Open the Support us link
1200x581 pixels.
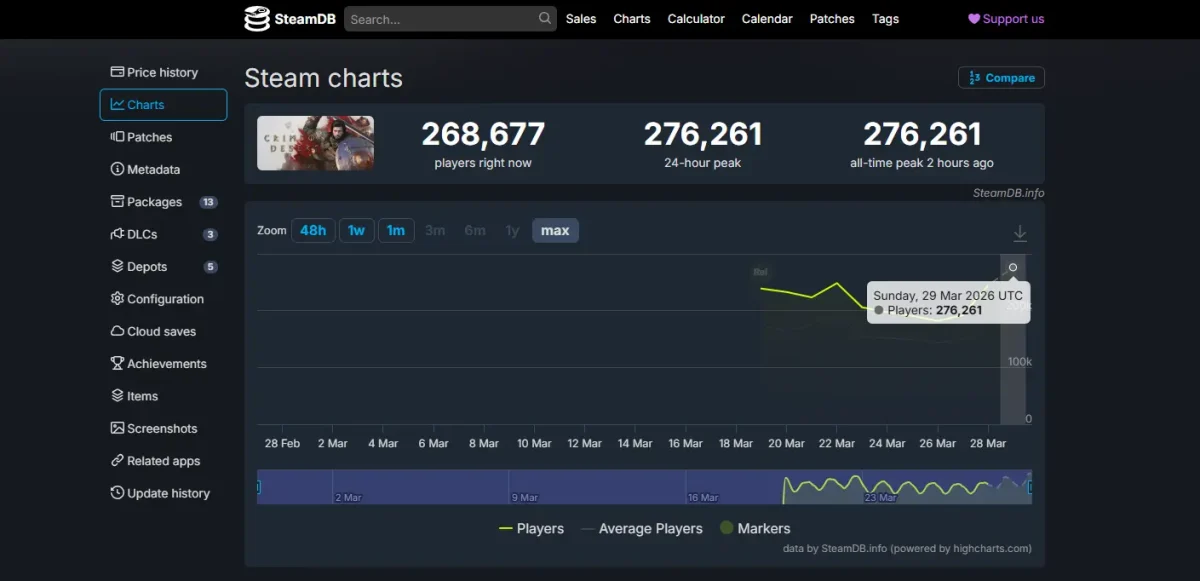(1005, 18)
